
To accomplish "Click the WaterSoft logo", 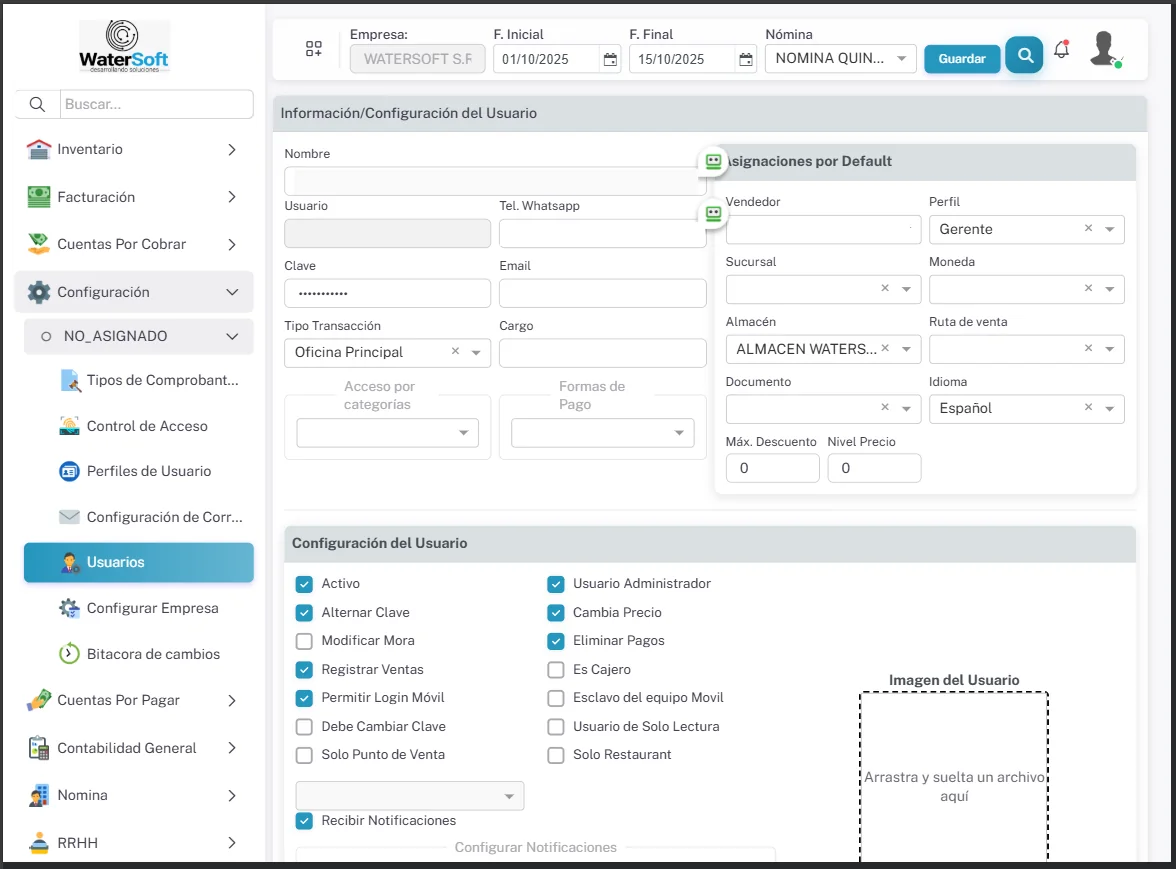I will [x=124, y=46].
